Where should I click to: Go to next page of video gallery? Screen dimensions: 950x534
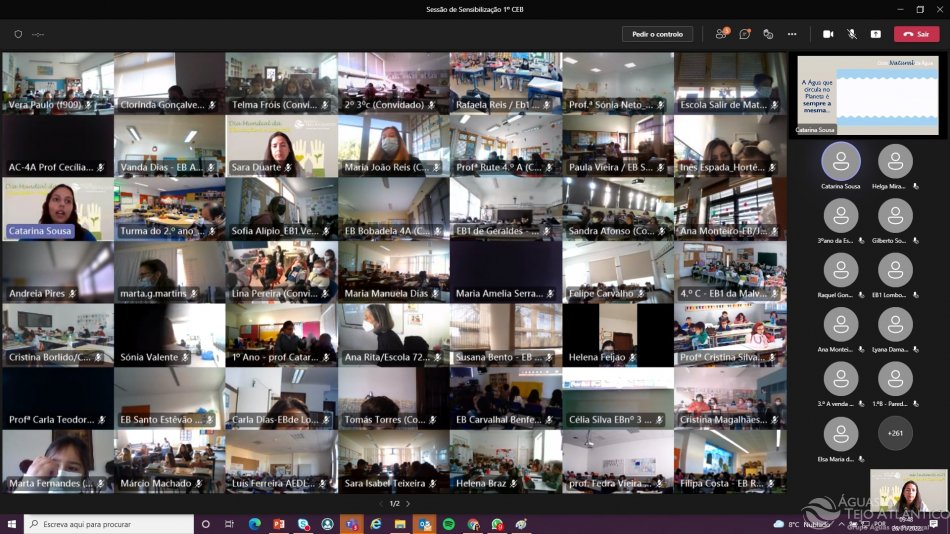(408, 503)
